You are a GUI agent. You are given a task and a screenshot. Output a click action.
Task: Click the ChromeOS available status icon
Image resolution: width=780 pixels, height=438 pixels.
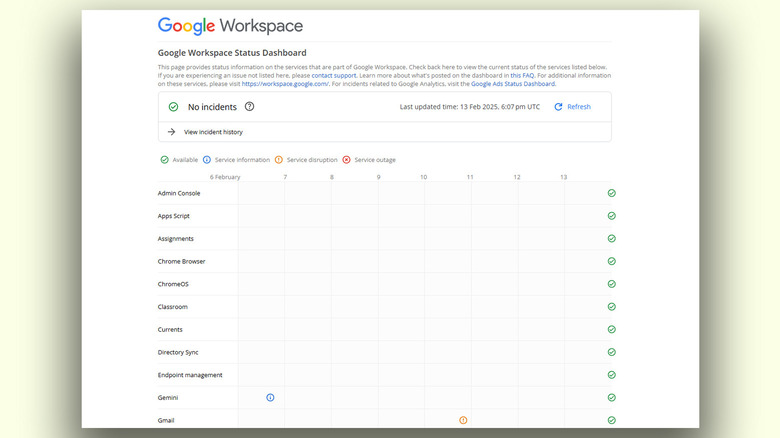[x=612, y=284]
